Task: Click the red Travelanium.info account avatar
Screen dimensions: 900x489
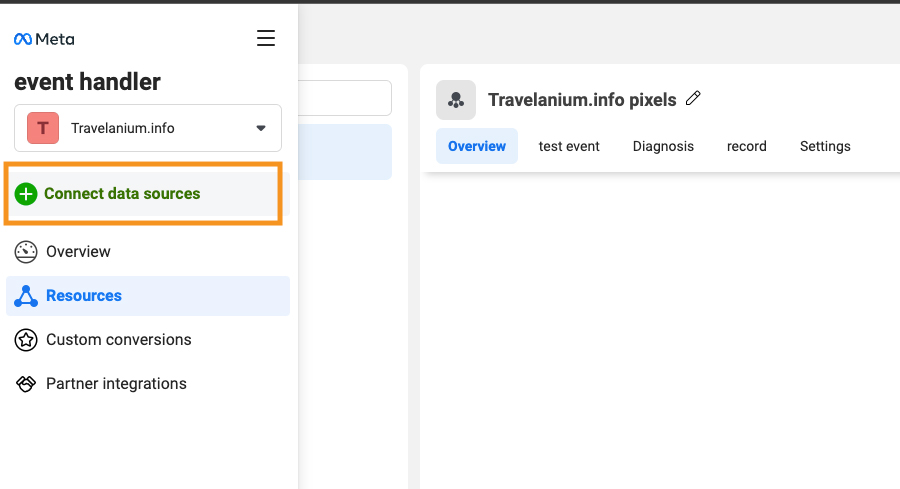Action: [43, 128]
